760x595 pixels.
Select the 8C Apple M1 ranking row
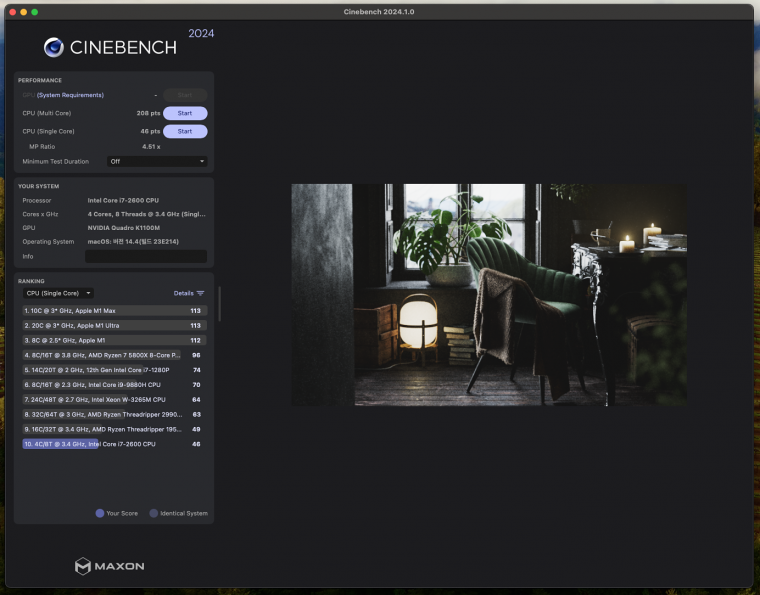[x=115, y=340]
